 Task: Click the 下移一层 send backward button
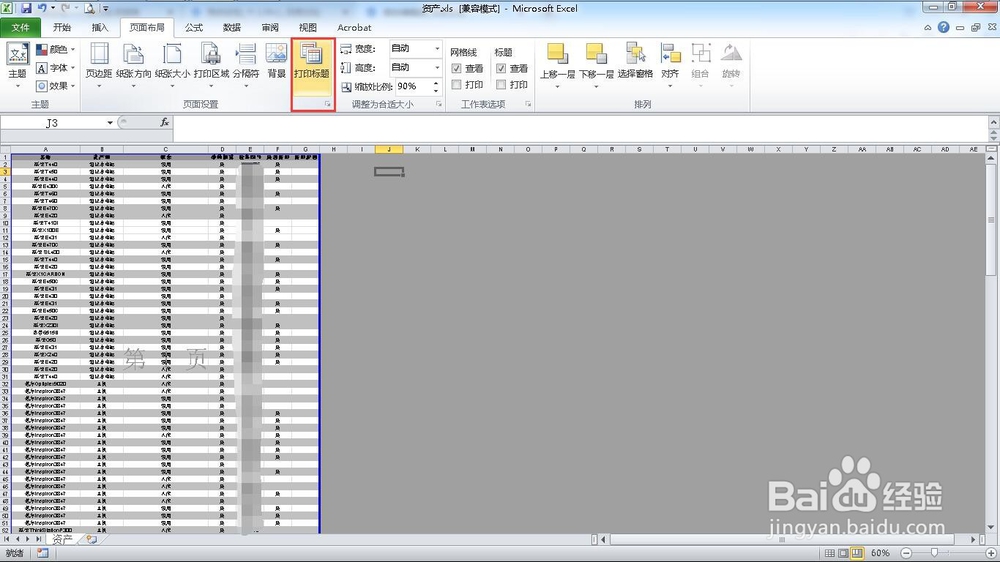(596, 66)
